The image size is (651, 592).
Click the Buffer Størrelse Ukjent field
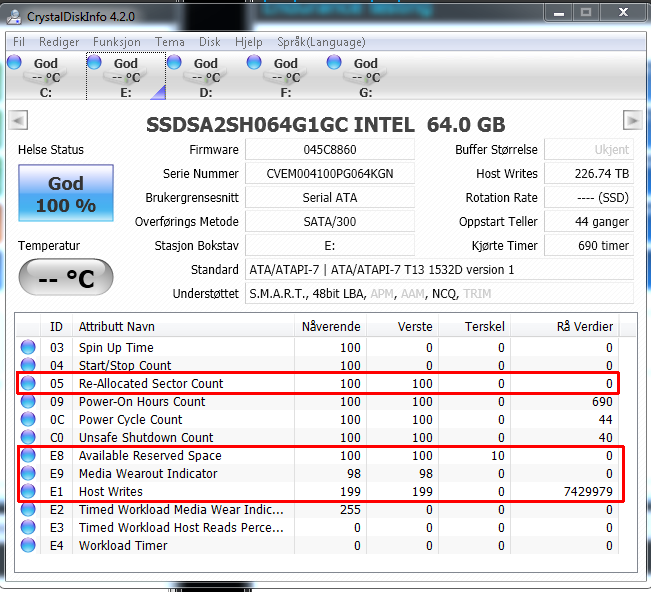(x=589, y=149)
